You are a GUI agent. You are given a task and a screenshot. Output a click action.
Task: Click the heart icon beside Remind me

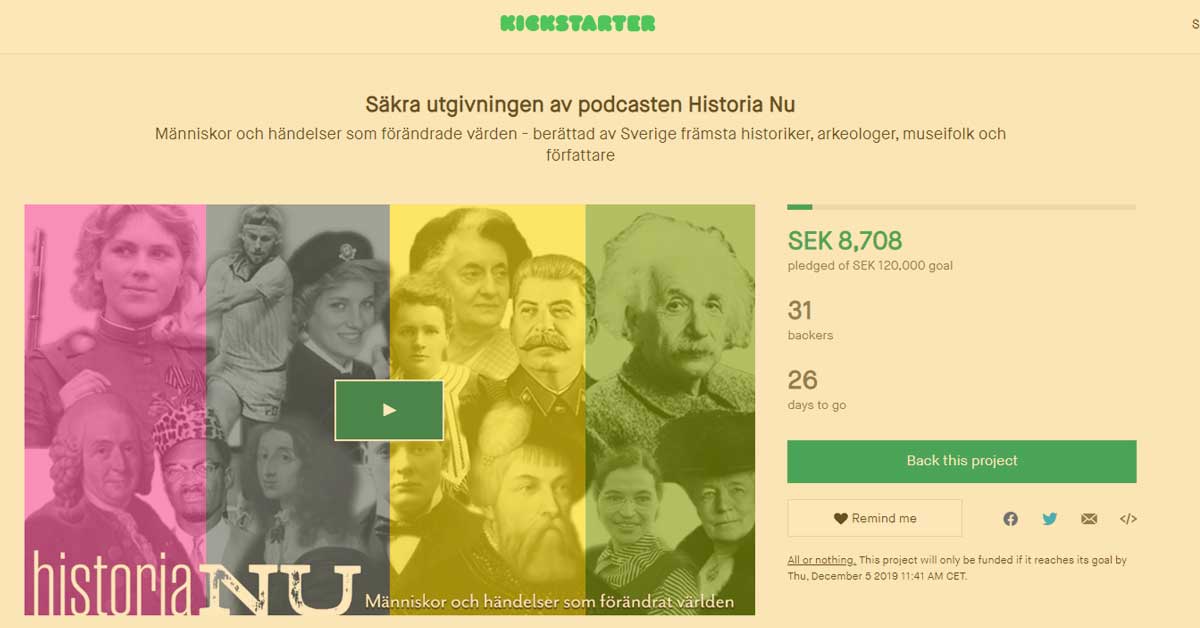tap(840, 518)
